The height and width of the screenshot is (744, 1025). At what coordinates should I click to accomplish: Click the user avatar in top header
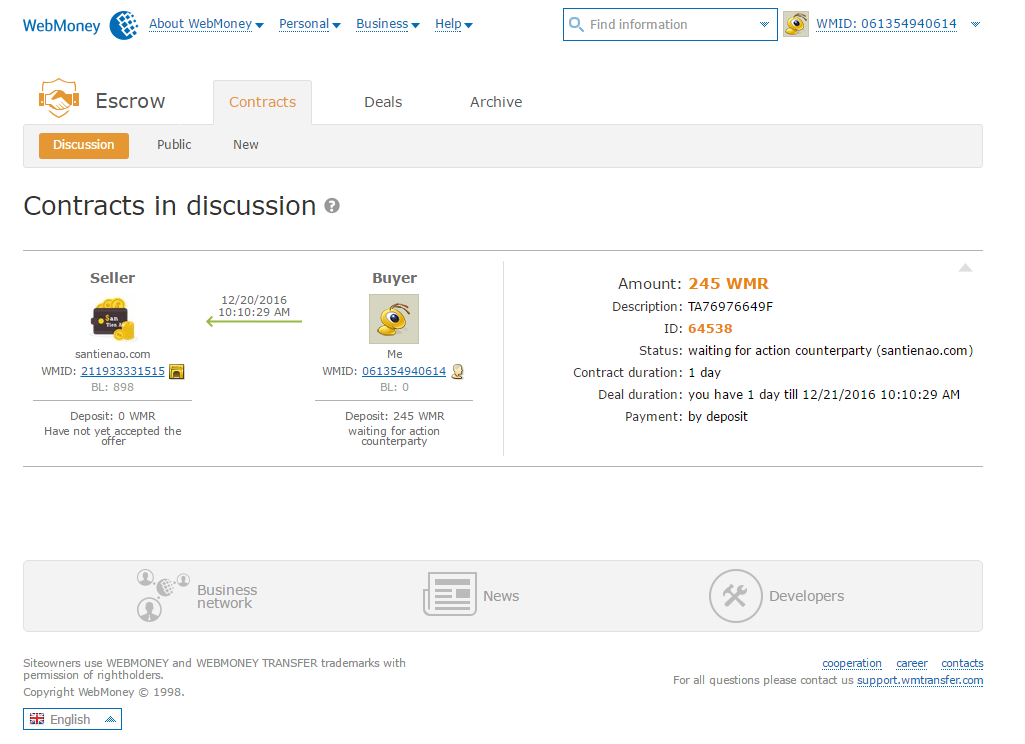coord(796,25)
